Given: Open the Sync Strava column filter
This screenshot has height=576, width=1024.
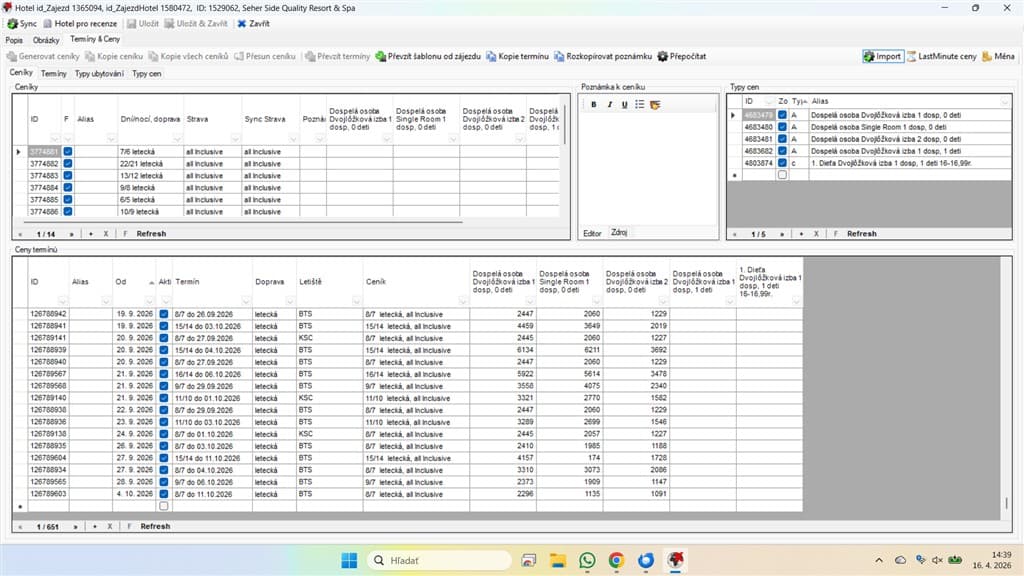Looking at the screenshot, I should pyautogui.click(x=293, y=138).
